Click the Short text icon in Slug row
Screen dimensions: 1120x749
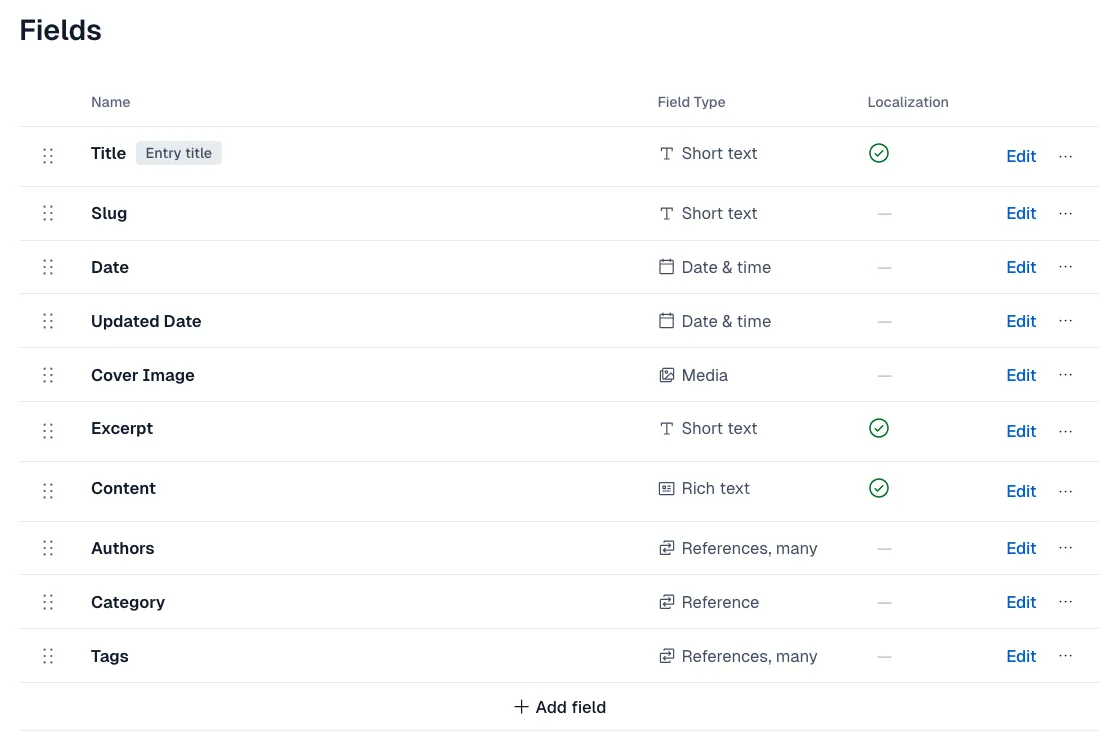click(666, 213)
